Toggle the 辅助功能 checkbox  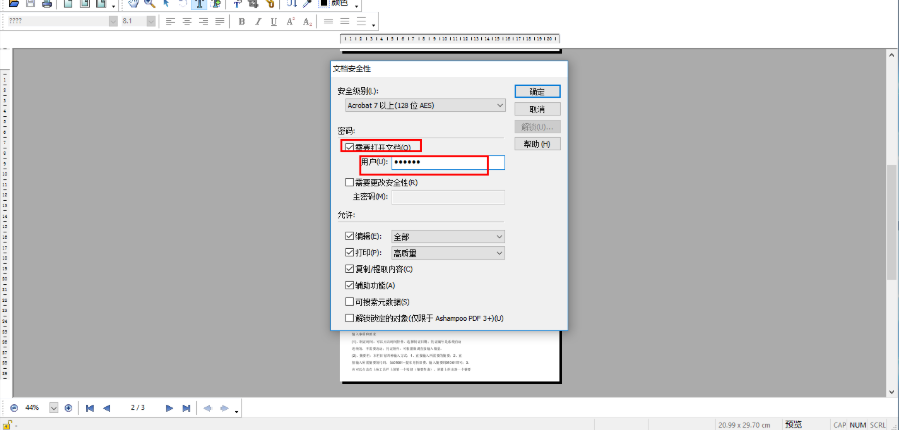click(x=349, y=285)
